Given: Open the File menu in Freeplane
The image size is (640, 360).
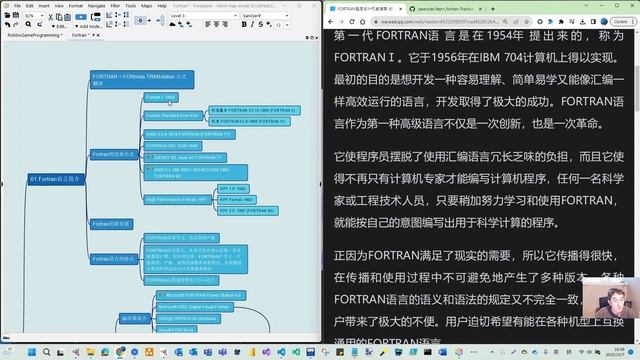Looking at the screenshot, I should (17, 6).
